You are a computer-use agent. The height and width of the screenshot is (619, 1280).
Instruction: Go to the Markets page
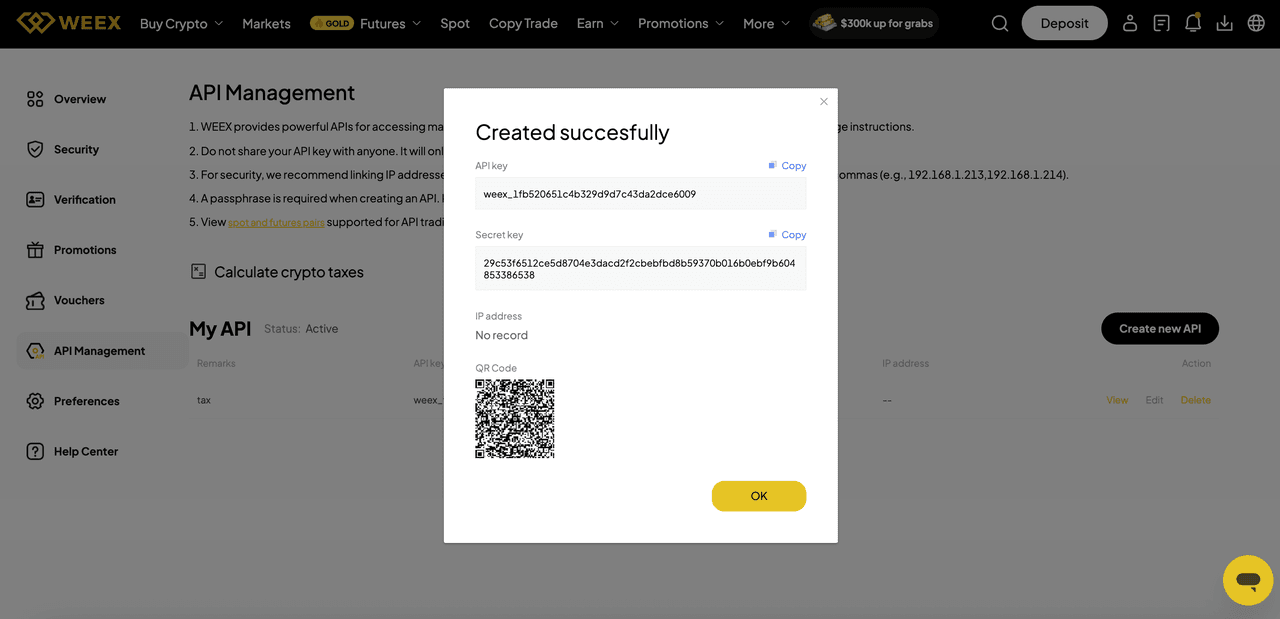point(266,23)
